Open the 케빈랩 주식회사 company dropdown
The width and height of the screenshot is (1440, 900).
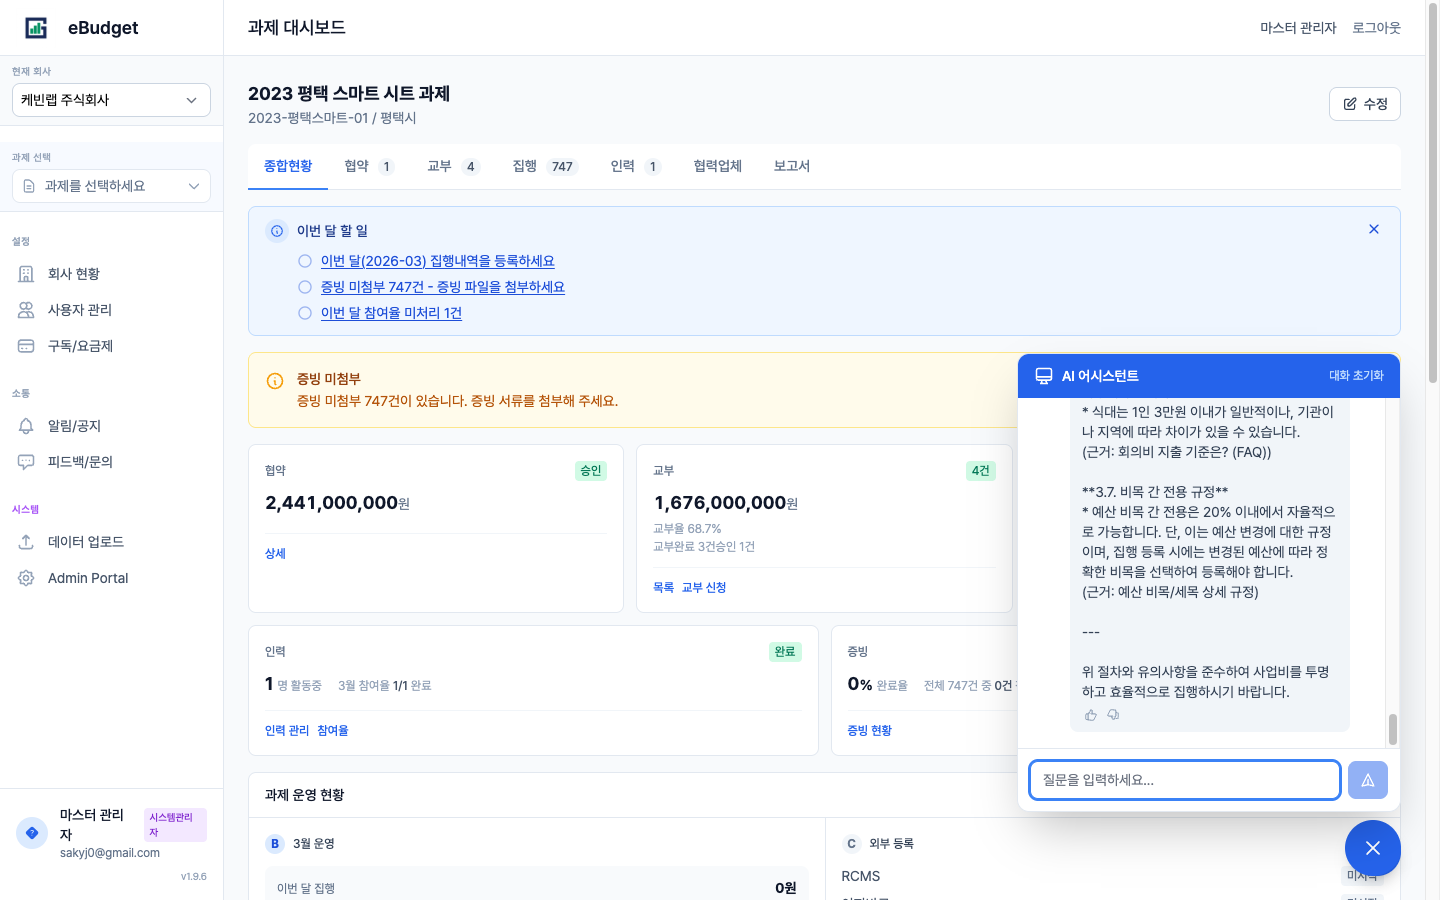[x=110, y=100]
